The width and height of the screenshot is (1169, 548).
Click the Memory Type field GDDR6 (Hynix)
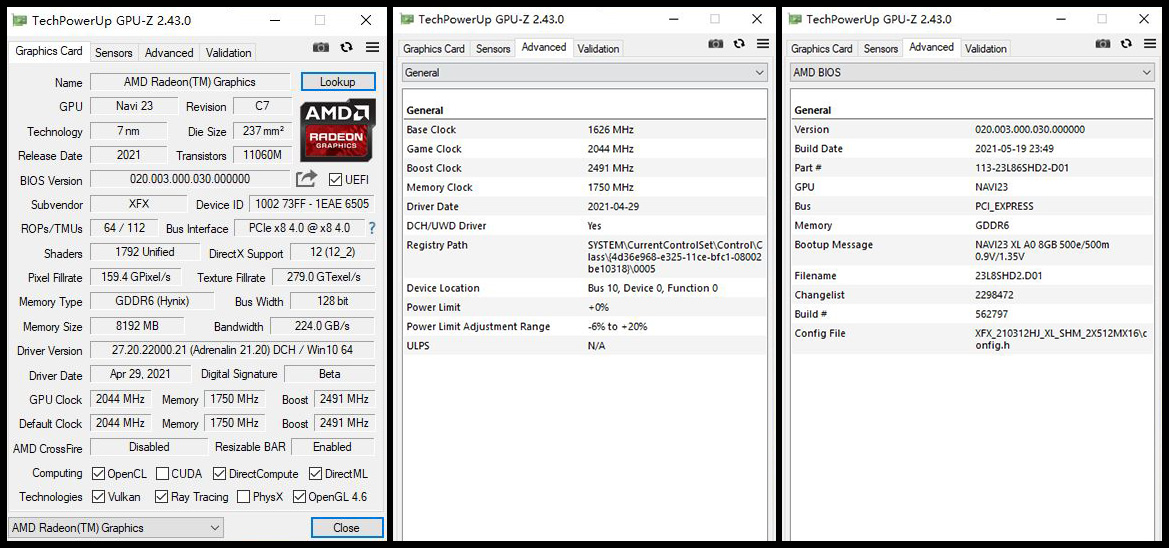[152, 302]
